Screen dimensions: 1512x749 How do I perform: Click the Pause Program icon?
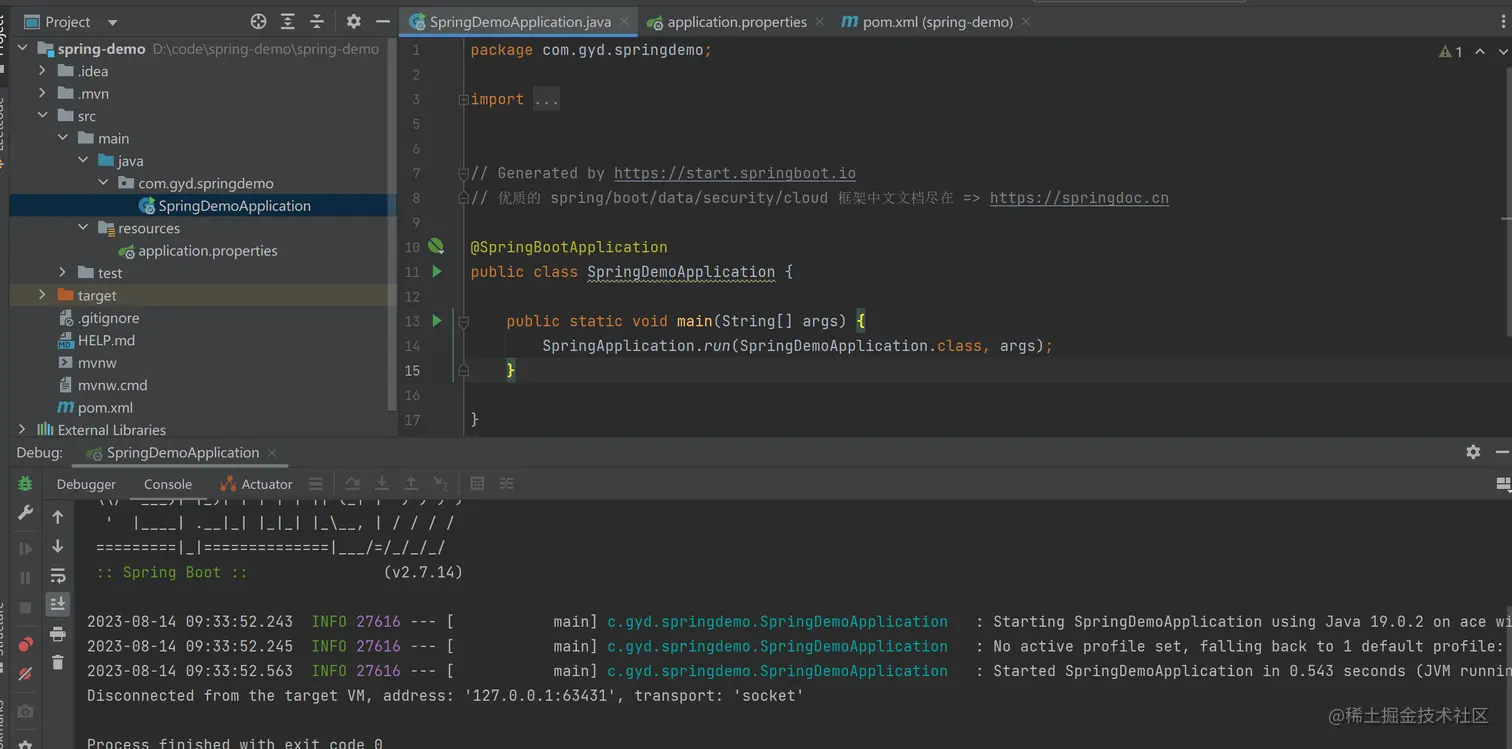coord(25,578)
